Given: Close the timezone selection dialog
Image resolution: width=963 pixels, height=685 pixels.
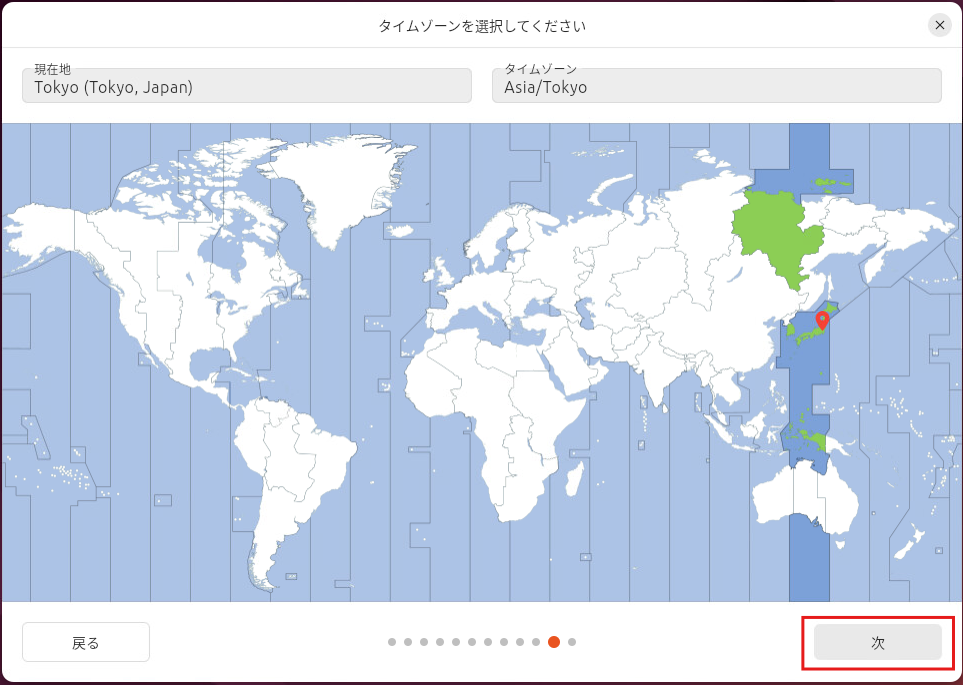Looking at the screenshot, I should (940, 25).
